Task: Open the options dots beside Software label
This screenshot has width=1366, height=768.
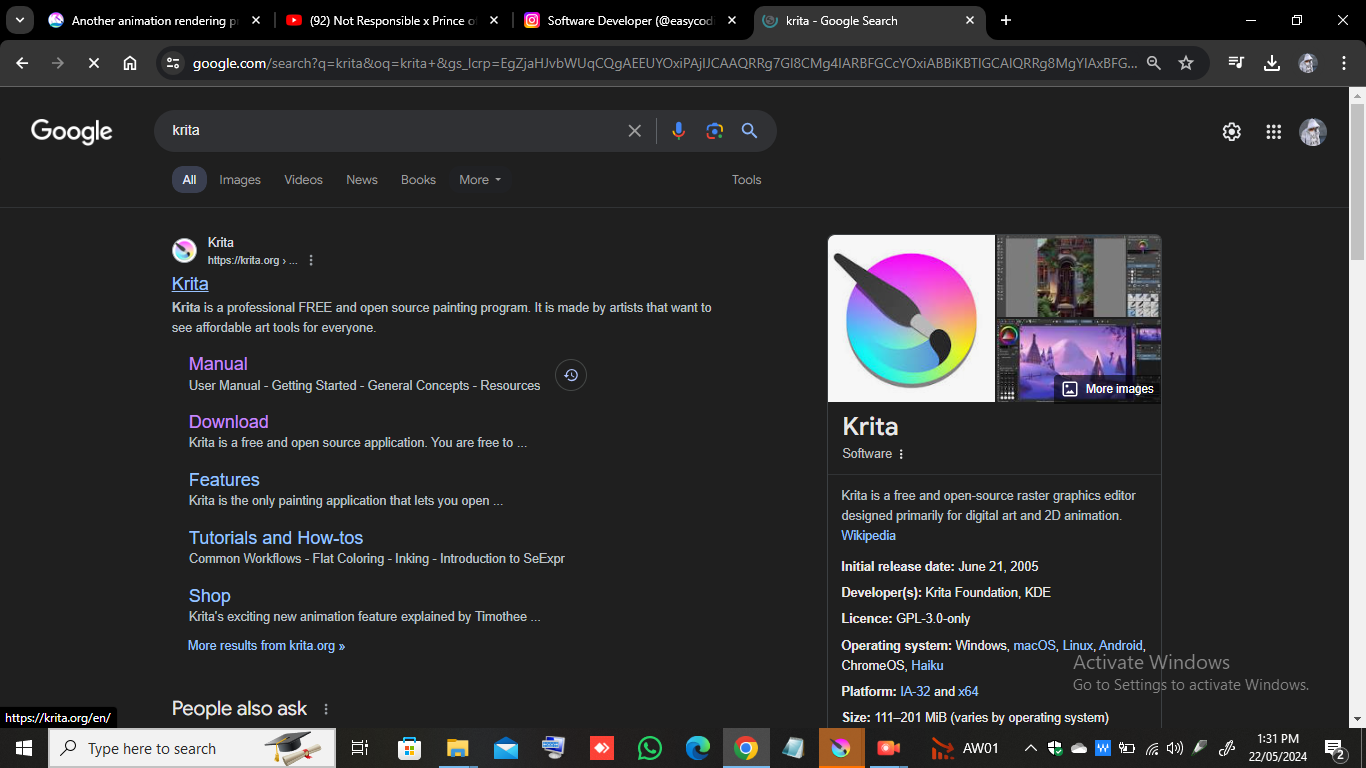Action: [x=901, y=454]
